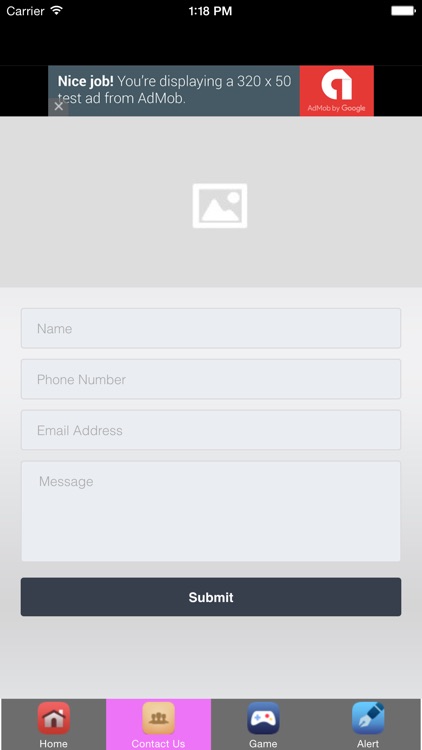Click into the Email Address field

coord(211,430)
